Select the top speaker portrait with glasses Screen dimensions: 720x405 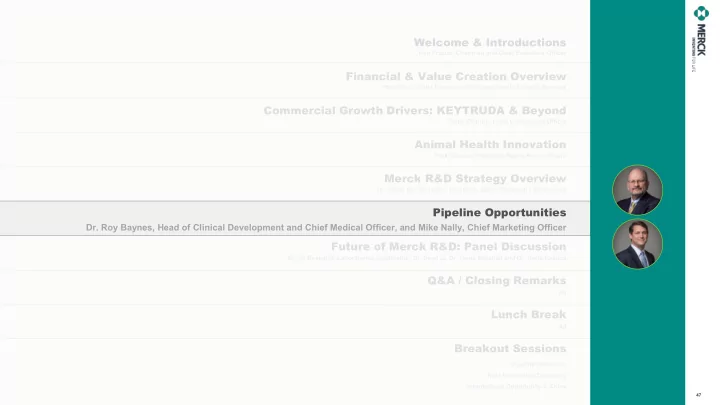637,190
